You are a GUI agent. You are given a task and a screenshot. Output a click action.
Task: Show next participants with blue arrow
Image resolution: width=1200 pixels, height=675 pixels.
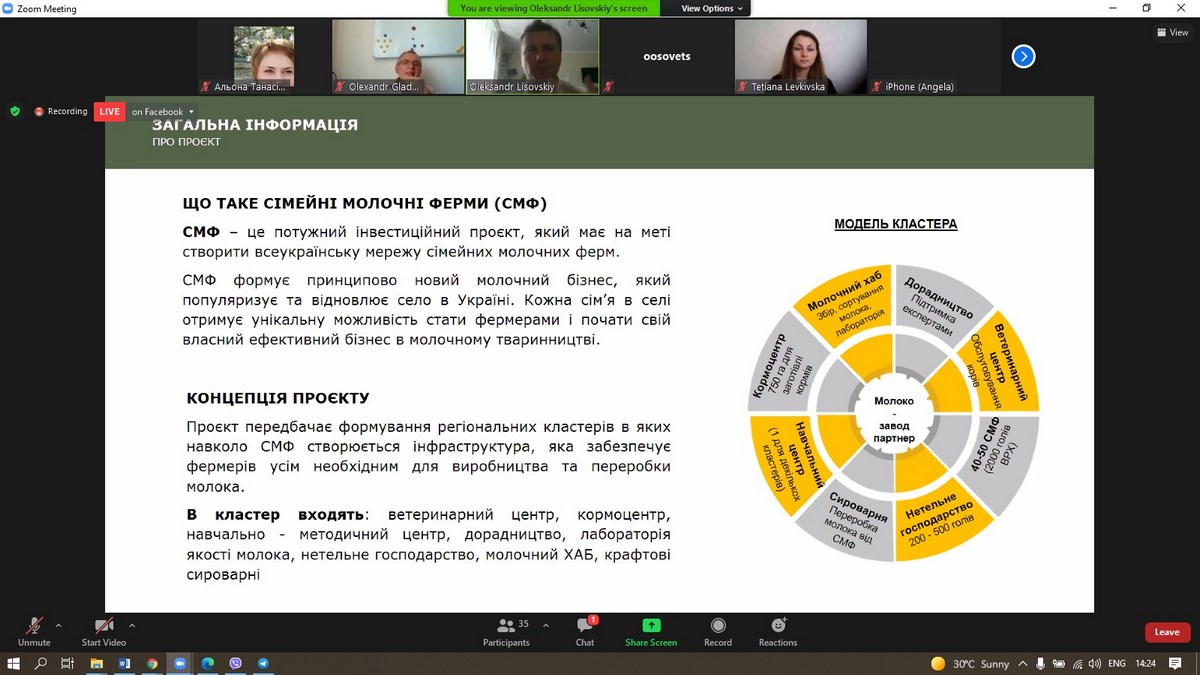pyautogui.click(x=1023, y=57)
